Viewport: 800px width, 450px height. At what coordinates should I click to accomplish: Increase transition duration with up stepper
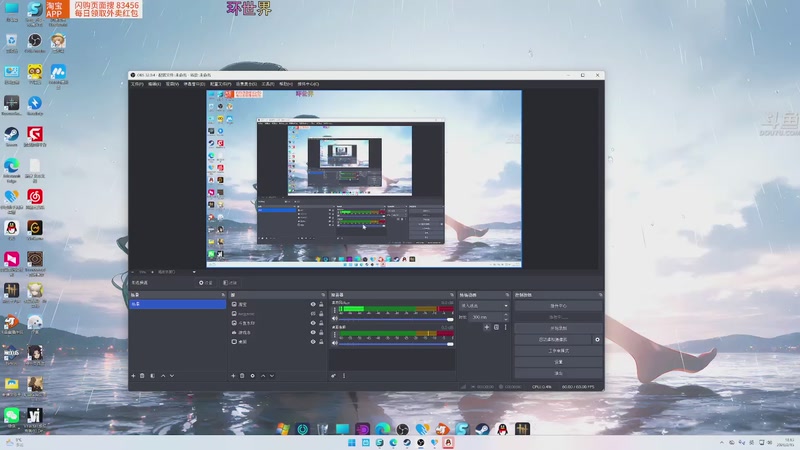[506, 315]
